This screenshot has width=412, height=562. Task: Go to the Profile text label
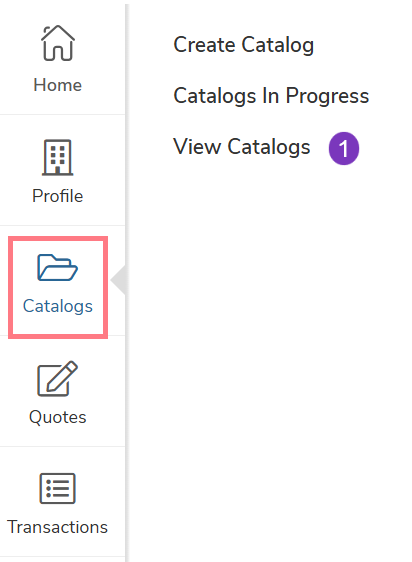pos(58,196)
